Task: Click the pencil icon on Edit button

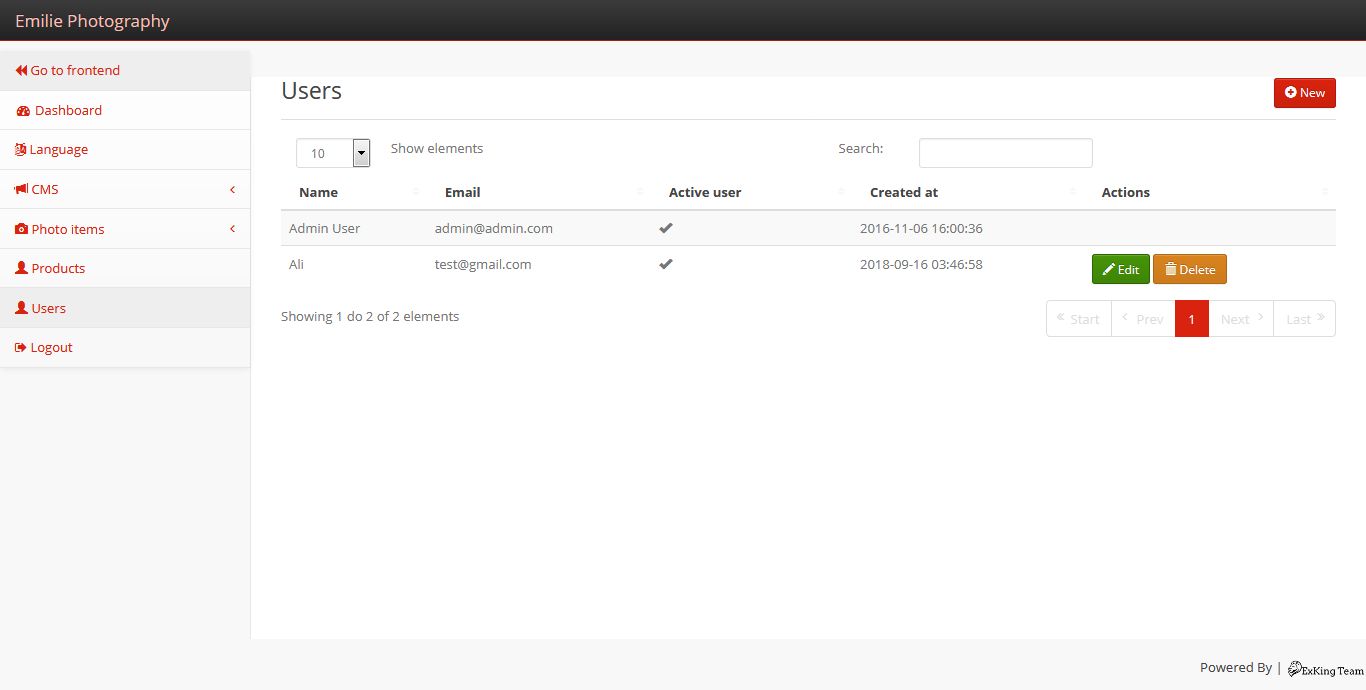Action: point(1109,269)
